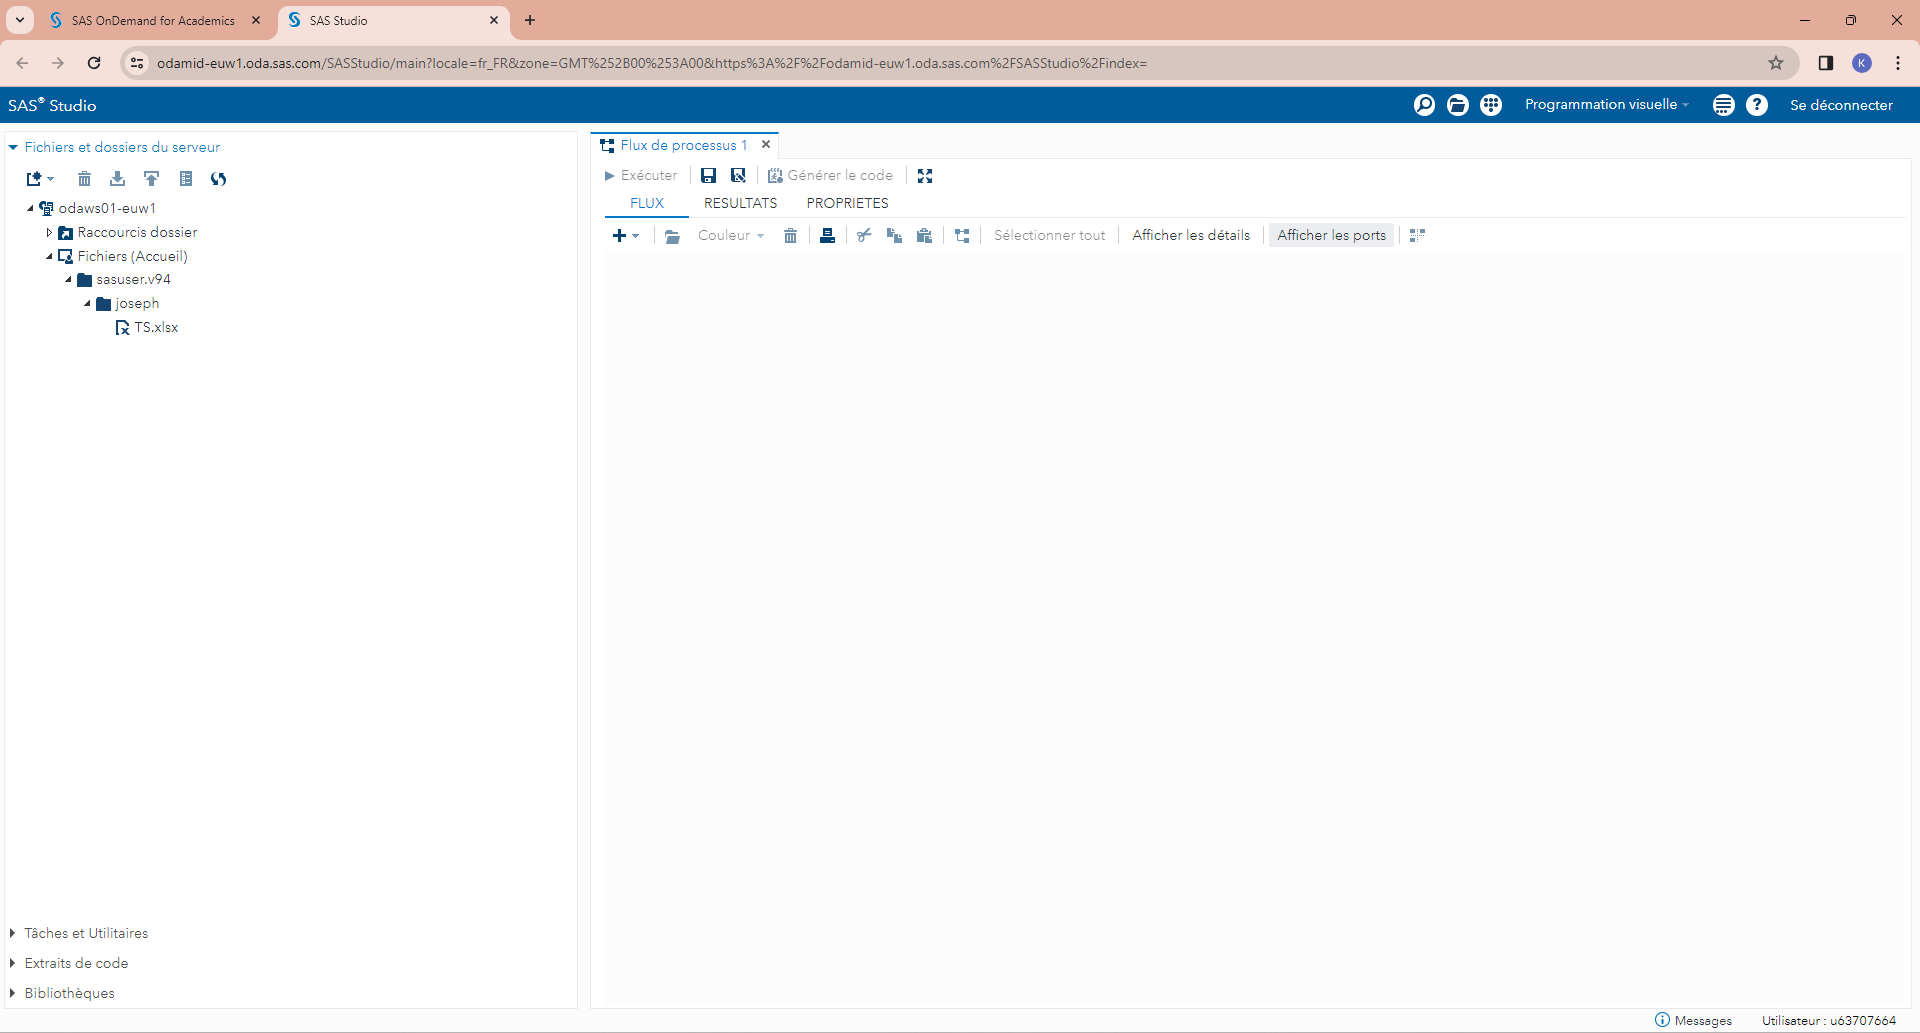Click the applications grid icon in the SAS header
Viewport: 1920px width, 1033px height.
coord(1490,105)
